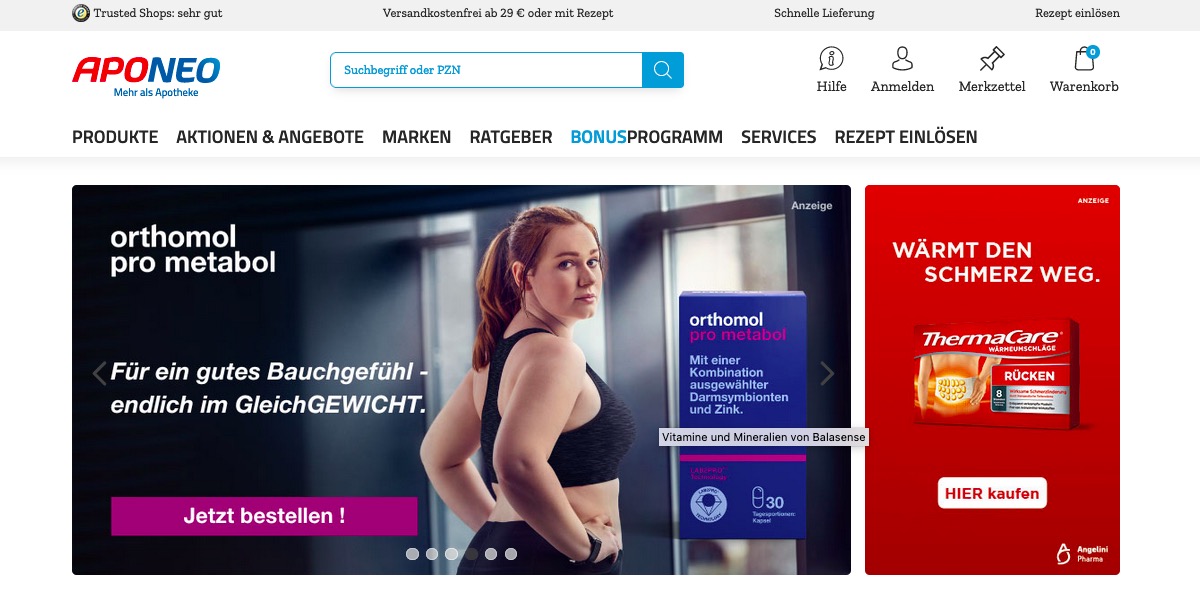1200x595 pixels.
Task: Click the Anmelden user icon
Action: tap(902, 58)
